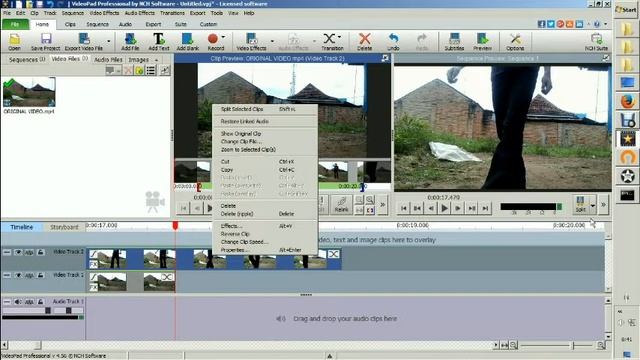Play the sequence preview
Image resolution: width=640 pixels, height=360 pixels.
pyautogui.click(x=444, y=209)
